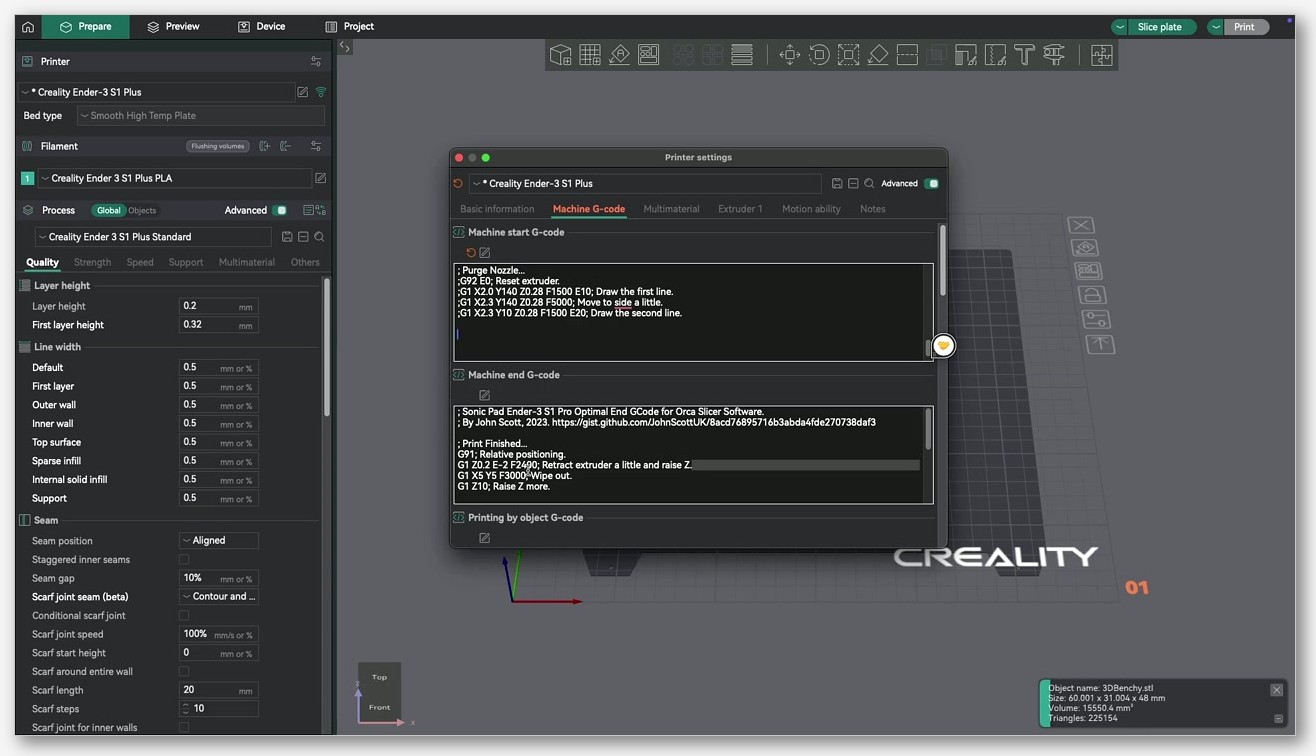1316x756 pixels.
Task: Select the Support painting tool
Action: click(x=965, y=55)
